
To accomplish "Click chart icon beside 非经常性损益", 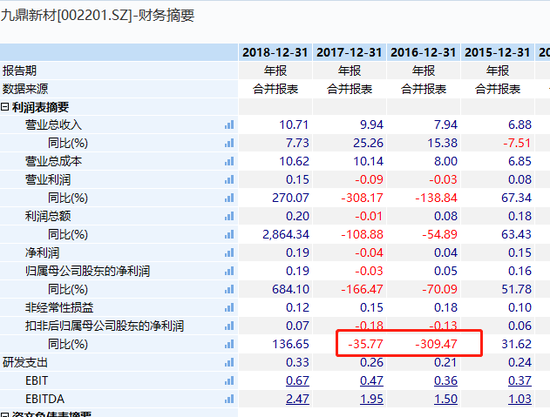I will tap(229, 308).
